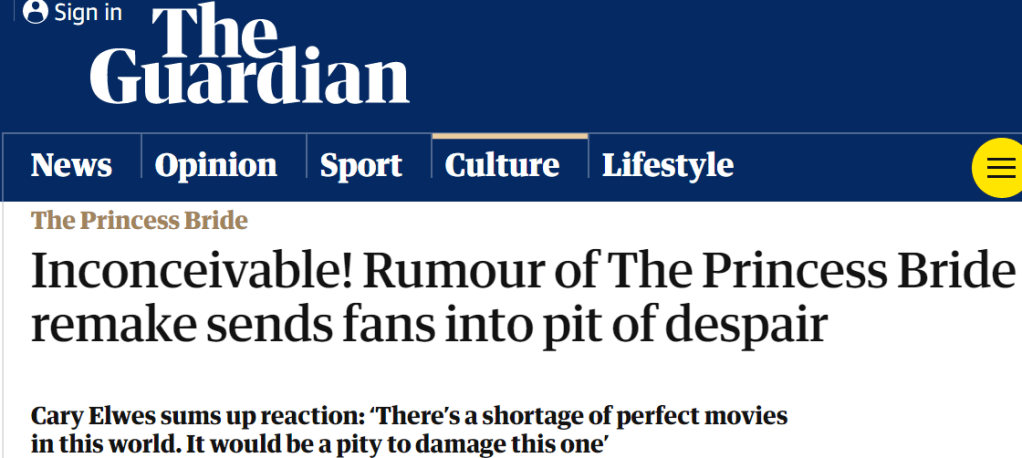This screenshot has width=1022, height=458.
Task: Open The Princess Bride topic tag
Action: coord(140,221)
